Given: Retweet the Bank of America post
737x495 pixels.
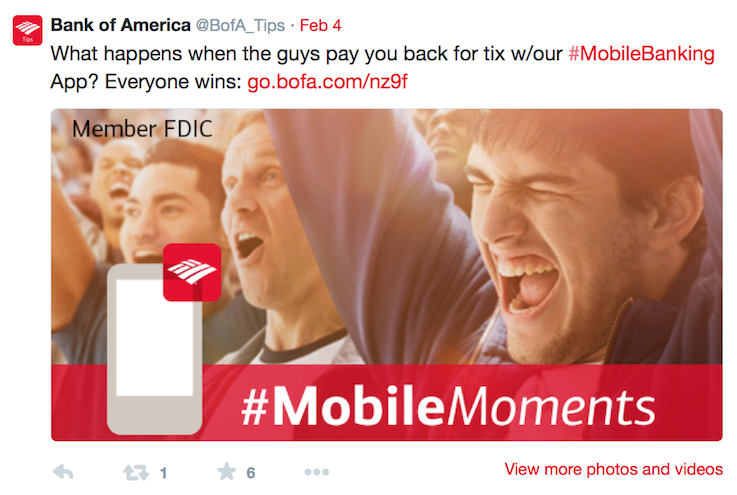Looking at the screenshot, I should (135, 472).
